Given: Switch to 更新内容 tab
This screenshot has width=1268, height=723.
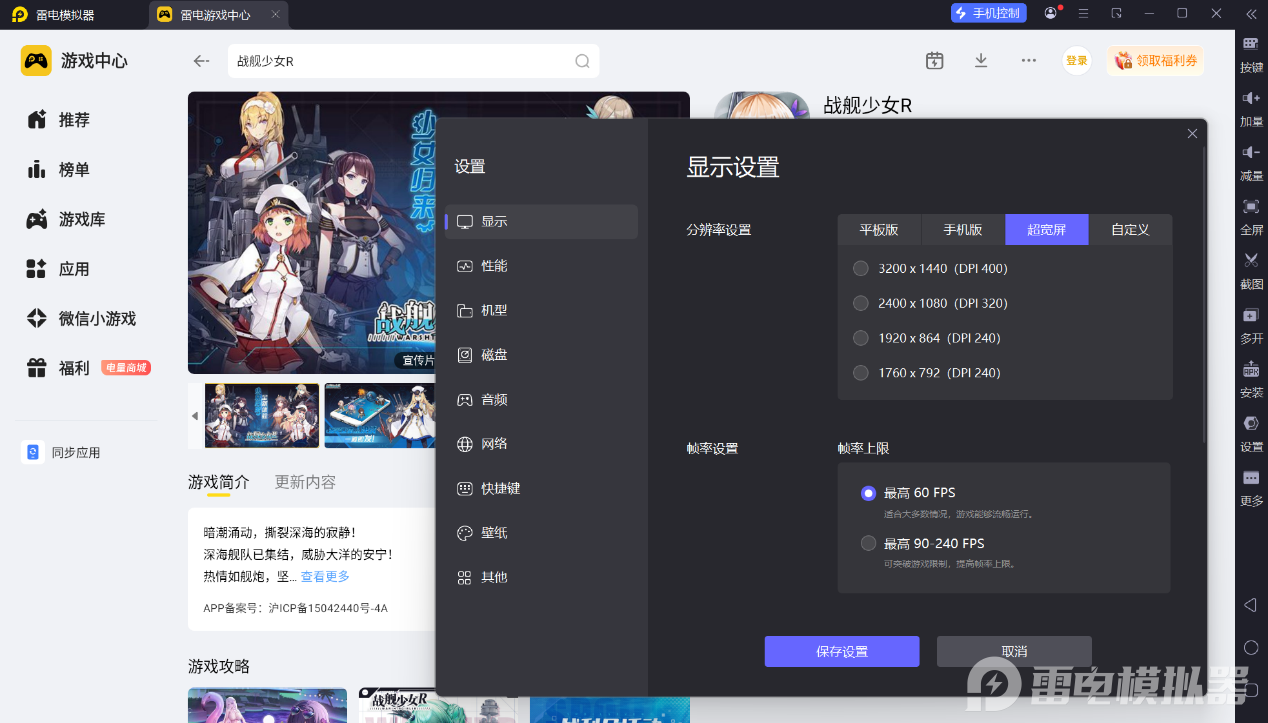Looking at the screenshot, I should pyautogui.click(x=305, y=482).
